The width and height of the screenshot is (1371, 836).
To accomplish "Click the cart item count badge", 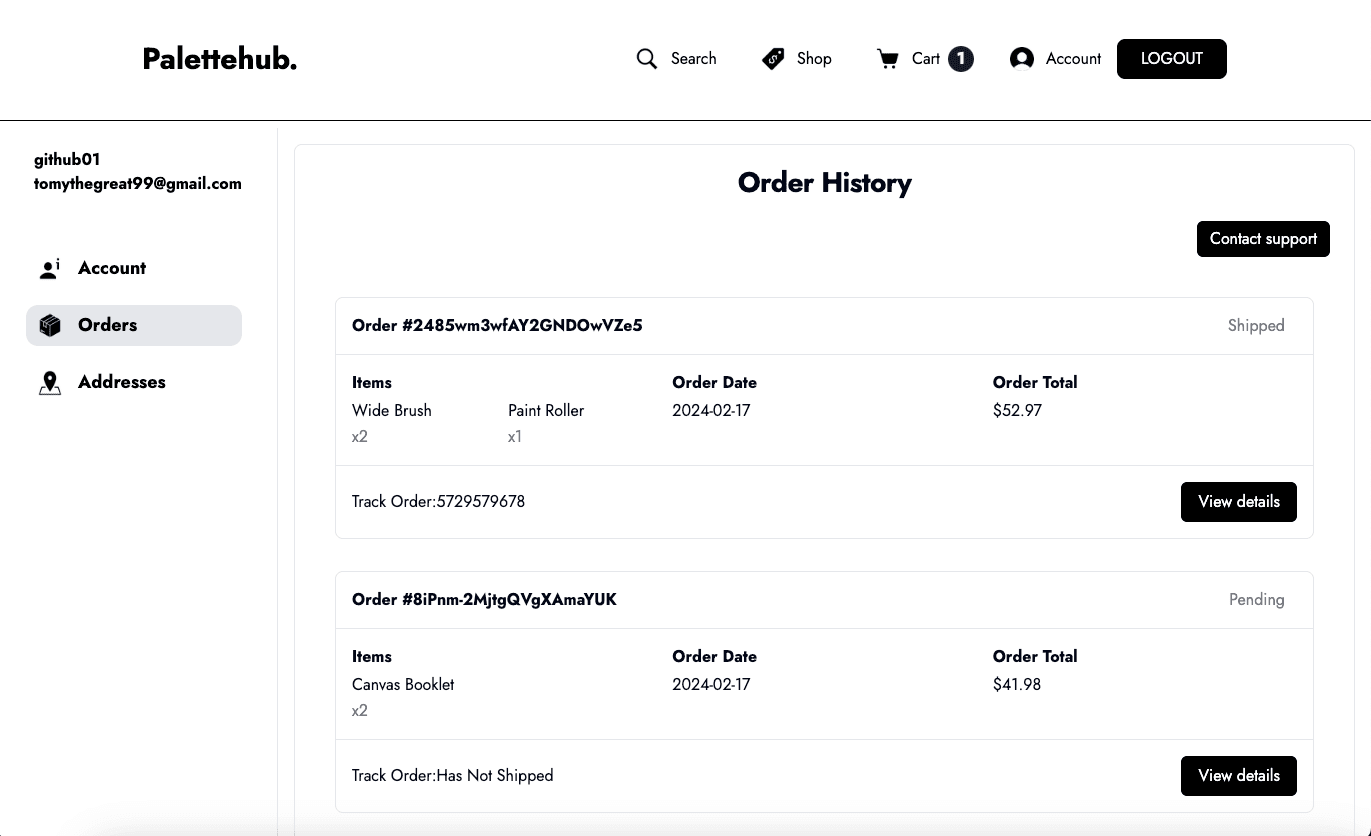I will tap(961, 59).
